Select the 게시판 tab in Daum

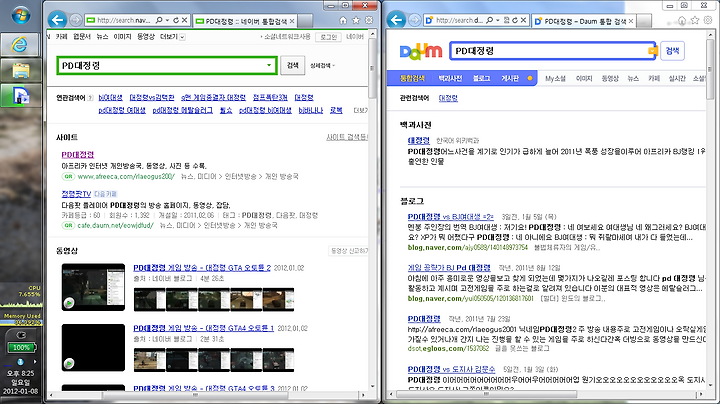(510, 79)
